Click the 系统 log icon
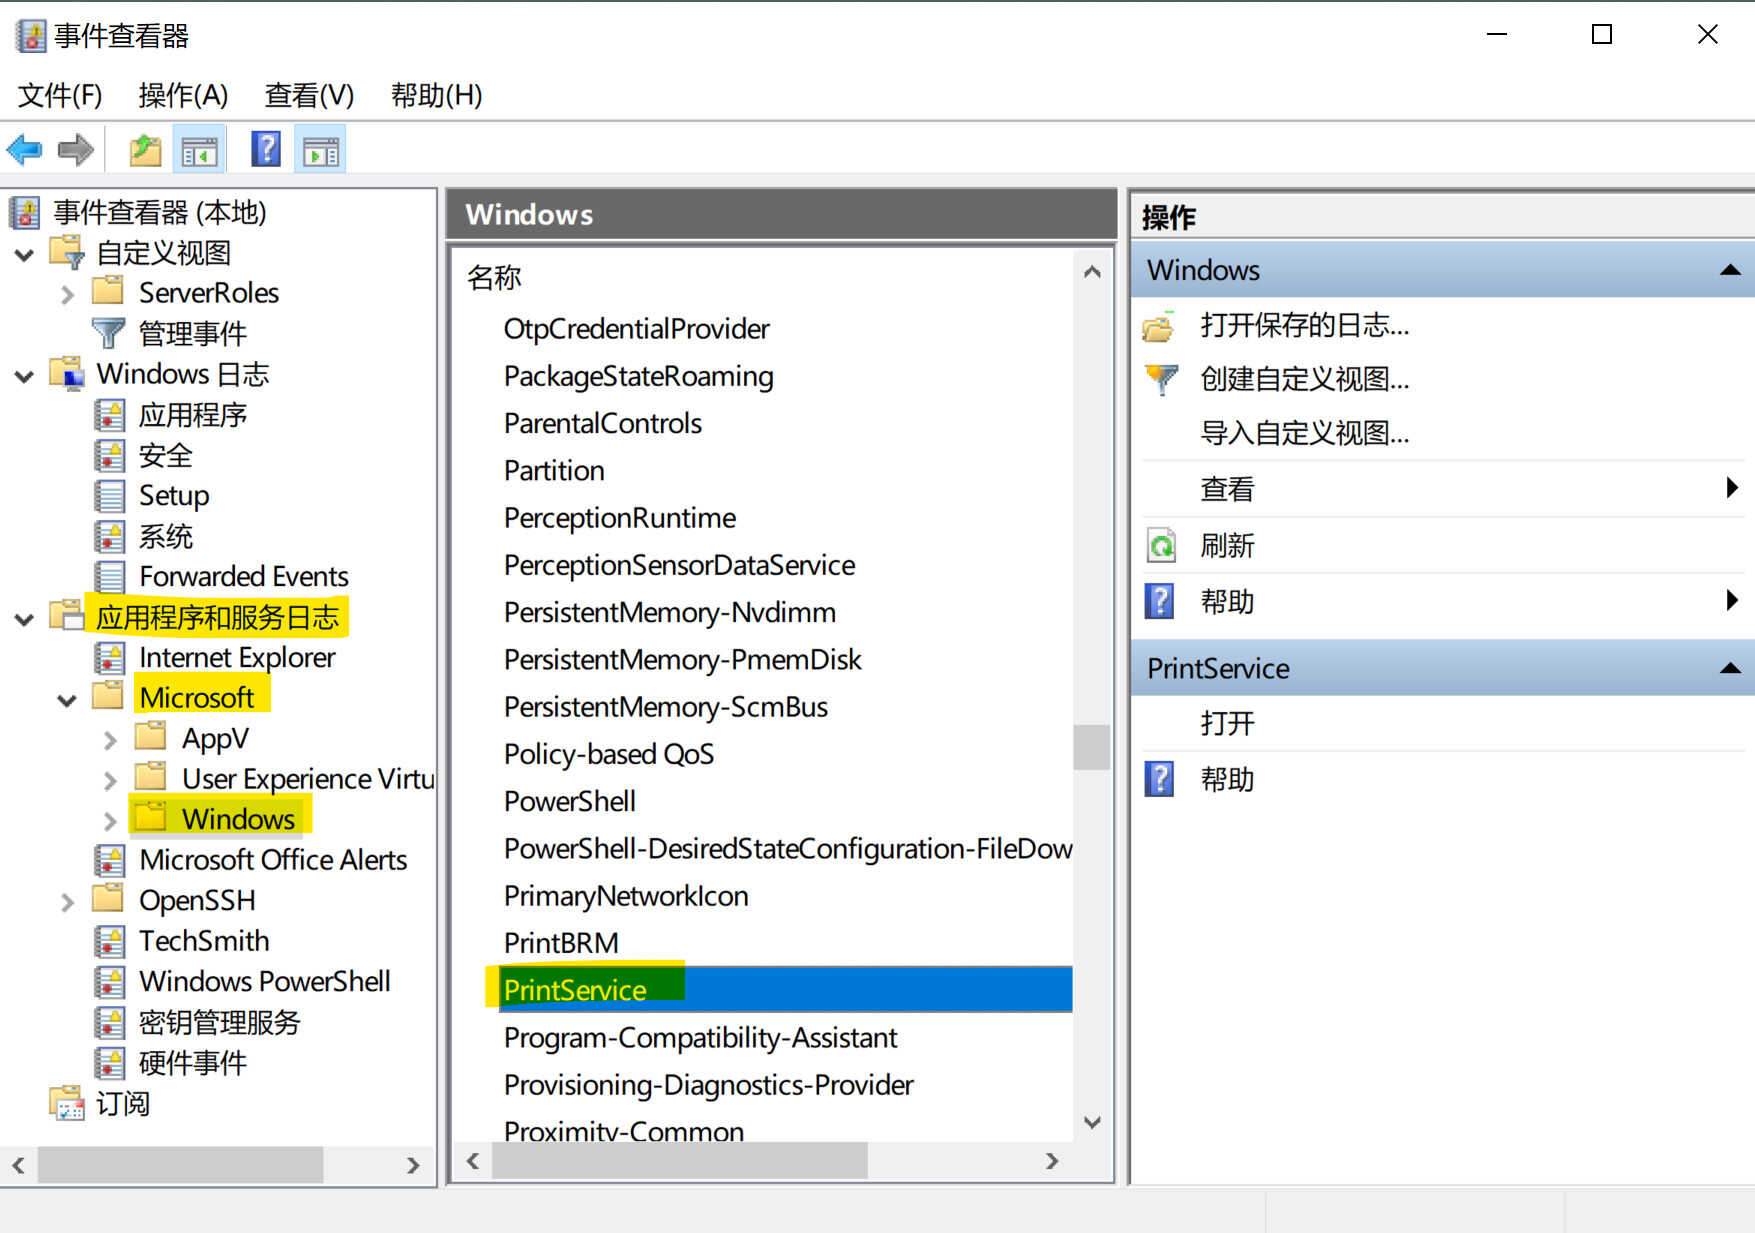Screen dimensions: 1755x1233 pos(109,536)
